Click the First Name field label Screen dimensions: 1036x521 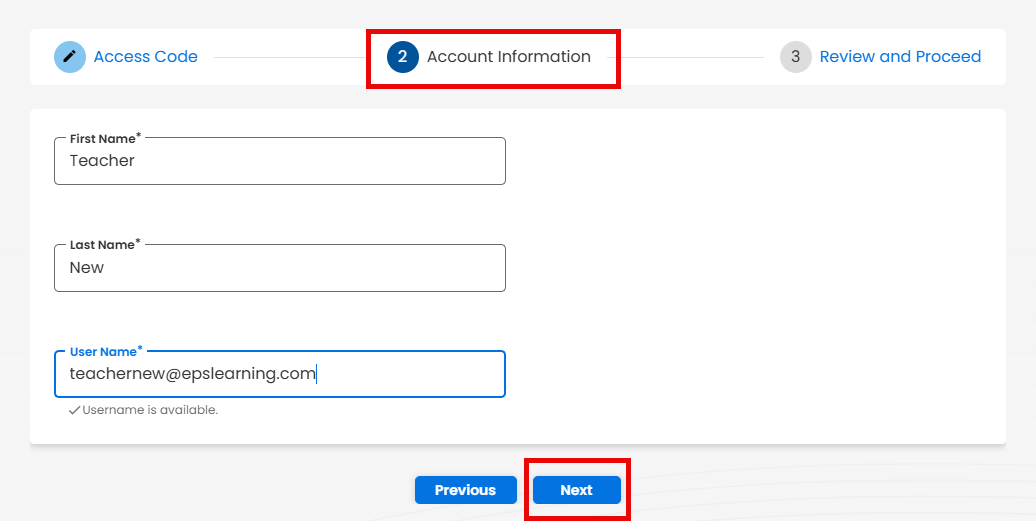[x=103, y=139]
